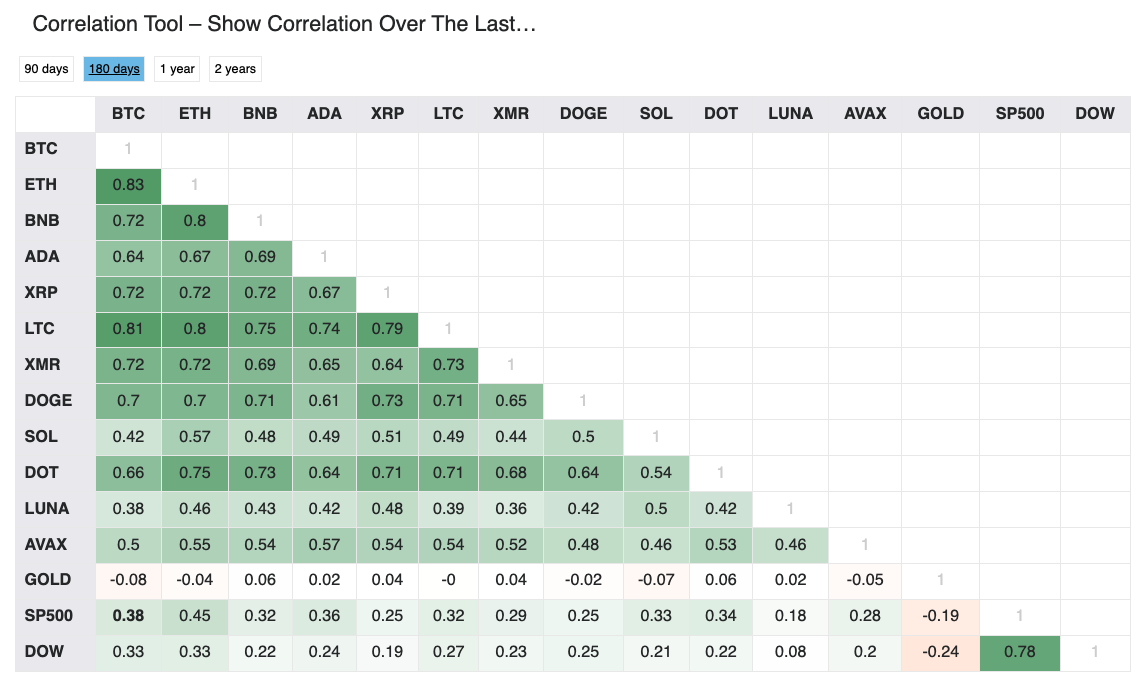Click the SP500 column header
Image resolution: width=1144 pixels, height=685 pixels.
[1019, 114]
